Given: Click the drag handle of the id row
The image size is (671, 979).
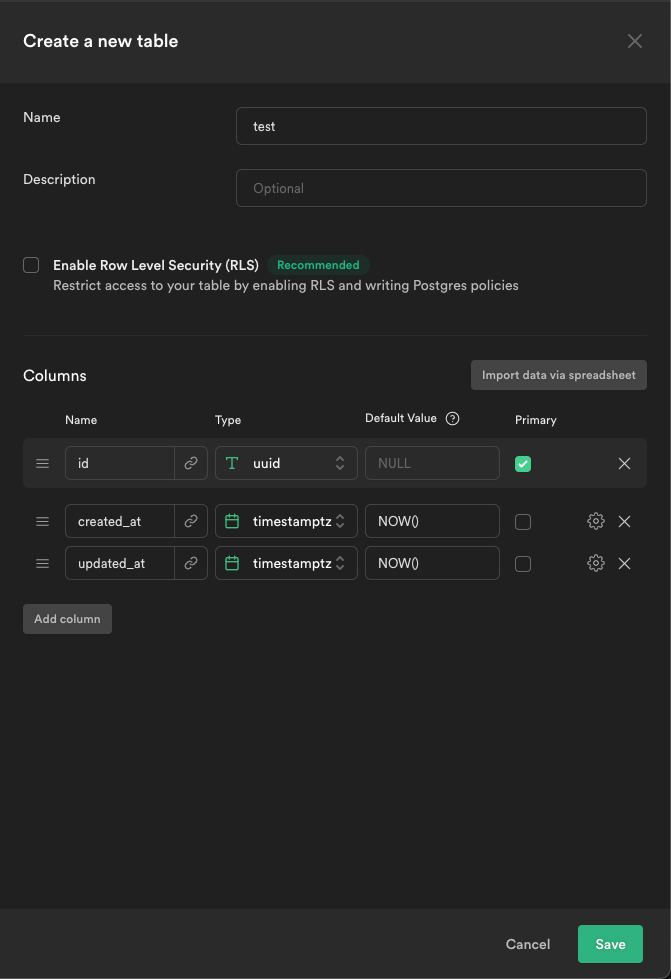Looking at the screenshot, I should (41, 463).
